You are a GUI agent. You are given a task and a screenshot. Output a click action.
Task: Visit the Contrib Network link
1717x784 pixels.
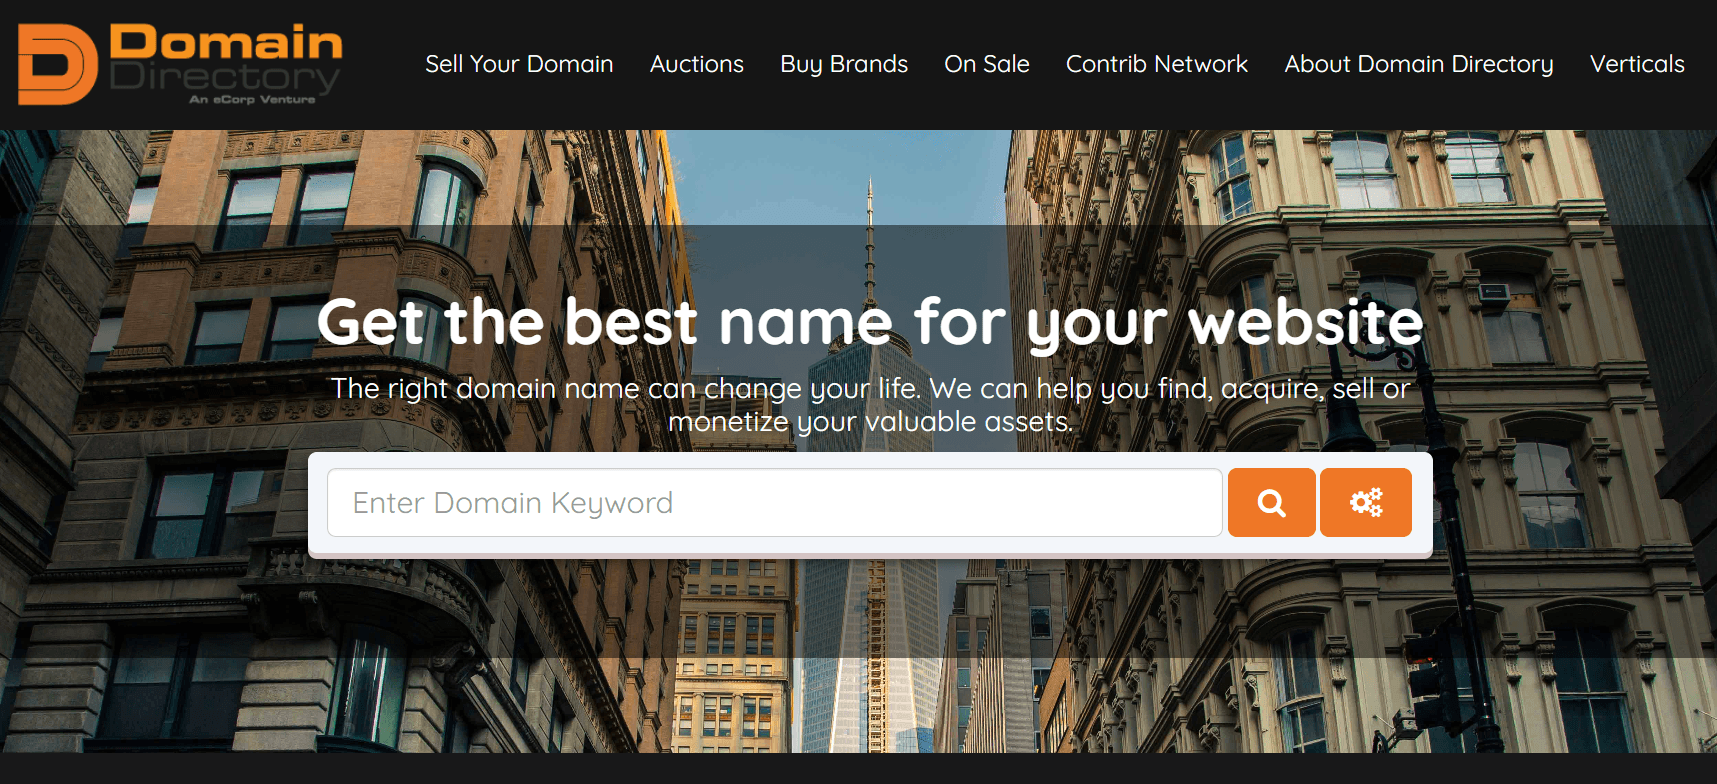tap(1157, 64)
